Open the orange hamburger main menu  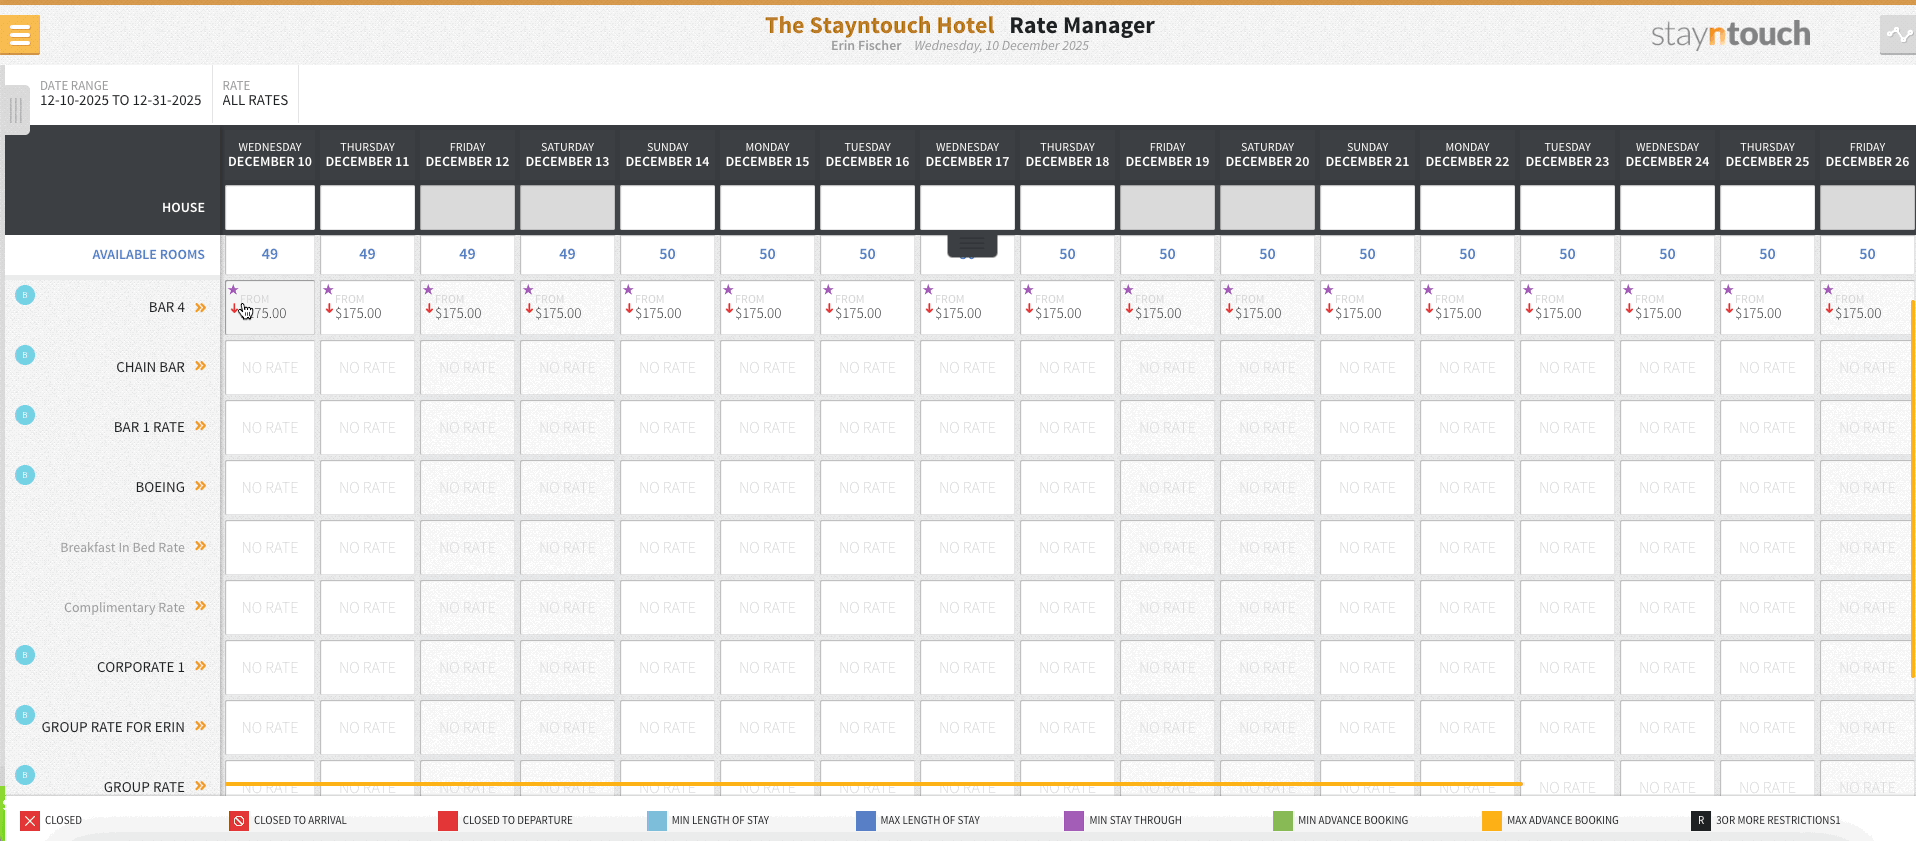pyautogui.click(x=20, y=35)
